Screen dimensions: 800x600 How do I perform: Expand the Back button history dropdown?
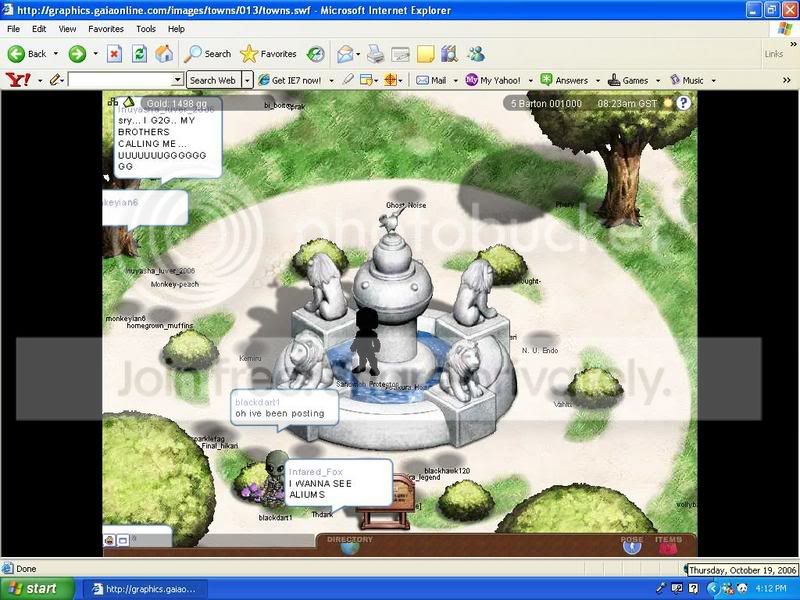pos(56,54)
